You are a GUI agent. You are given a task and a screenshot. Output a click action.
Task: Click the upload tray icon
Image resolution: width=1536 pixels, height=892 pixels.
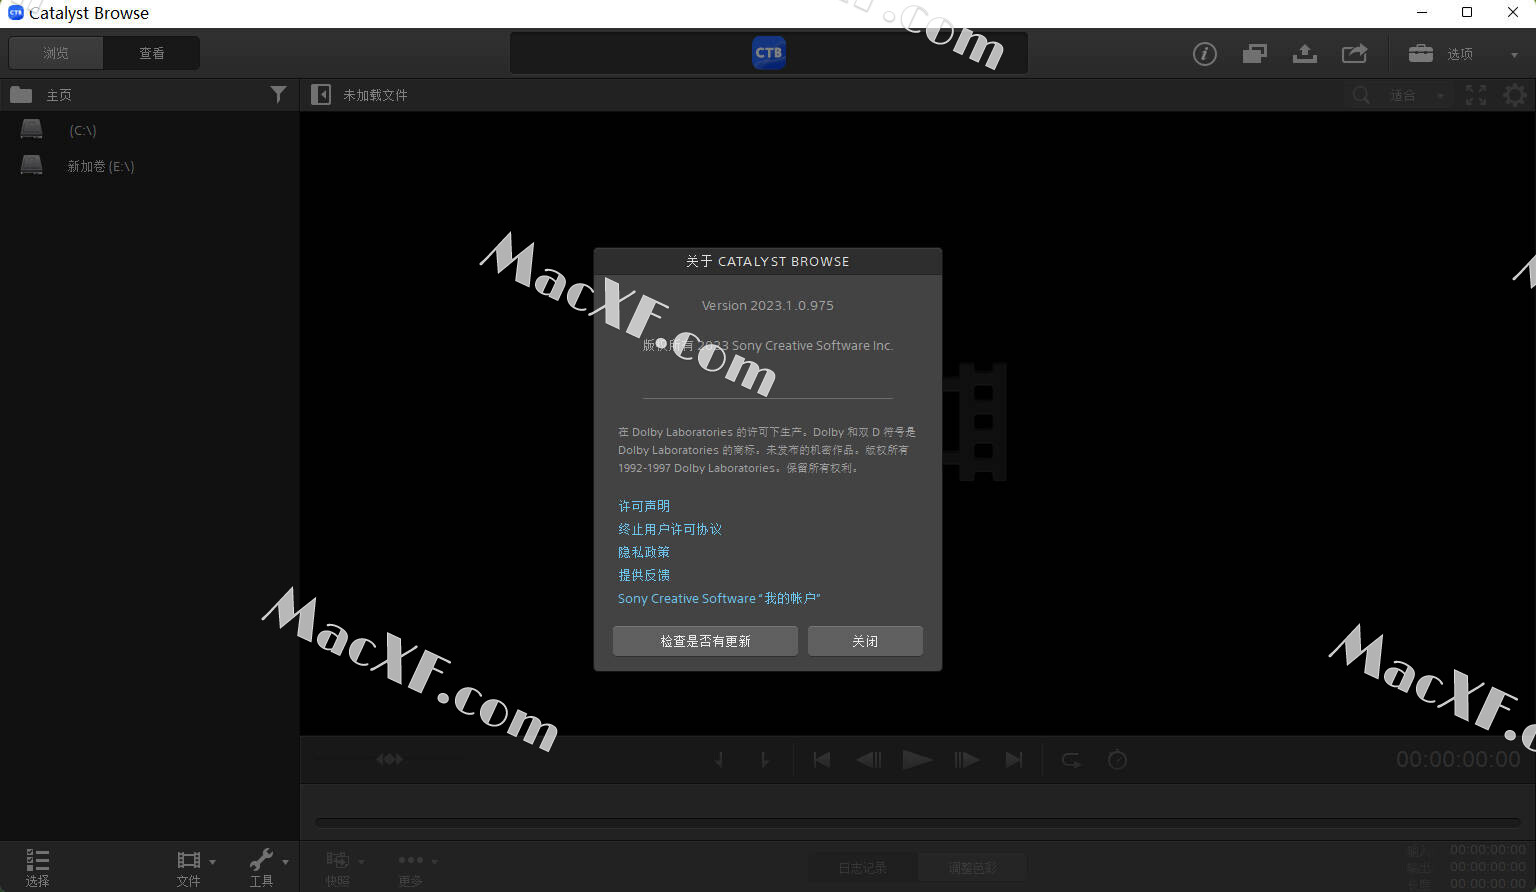click(x=1305, y=54)
